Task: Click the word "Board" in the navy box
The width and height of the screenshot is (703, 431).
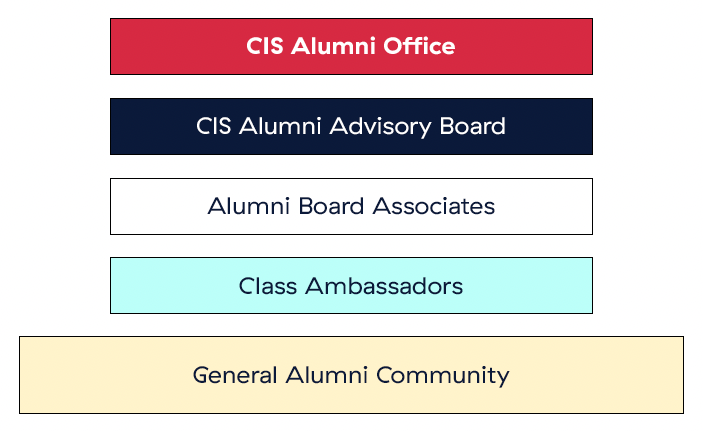Action: [x=473, y=126]
